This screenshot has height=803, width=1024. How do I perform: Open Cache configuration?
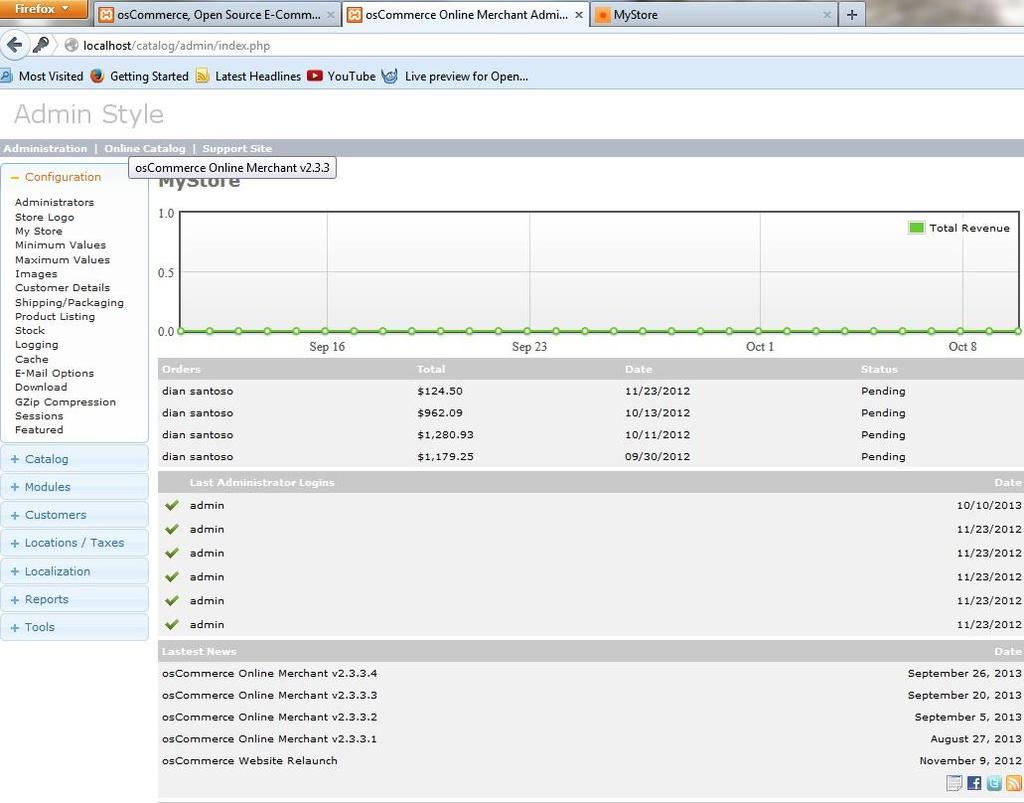tap(31, 359)
